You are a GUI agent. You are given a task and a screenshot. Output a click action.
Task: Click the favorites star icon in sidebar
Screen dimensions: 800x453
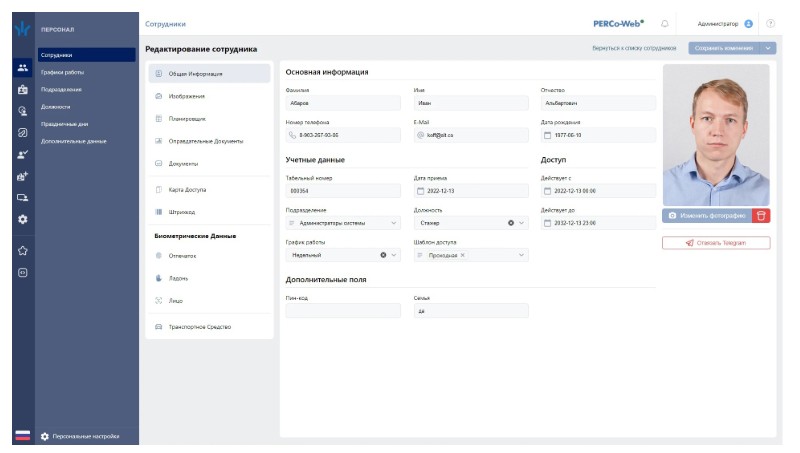tap(22, 249)
